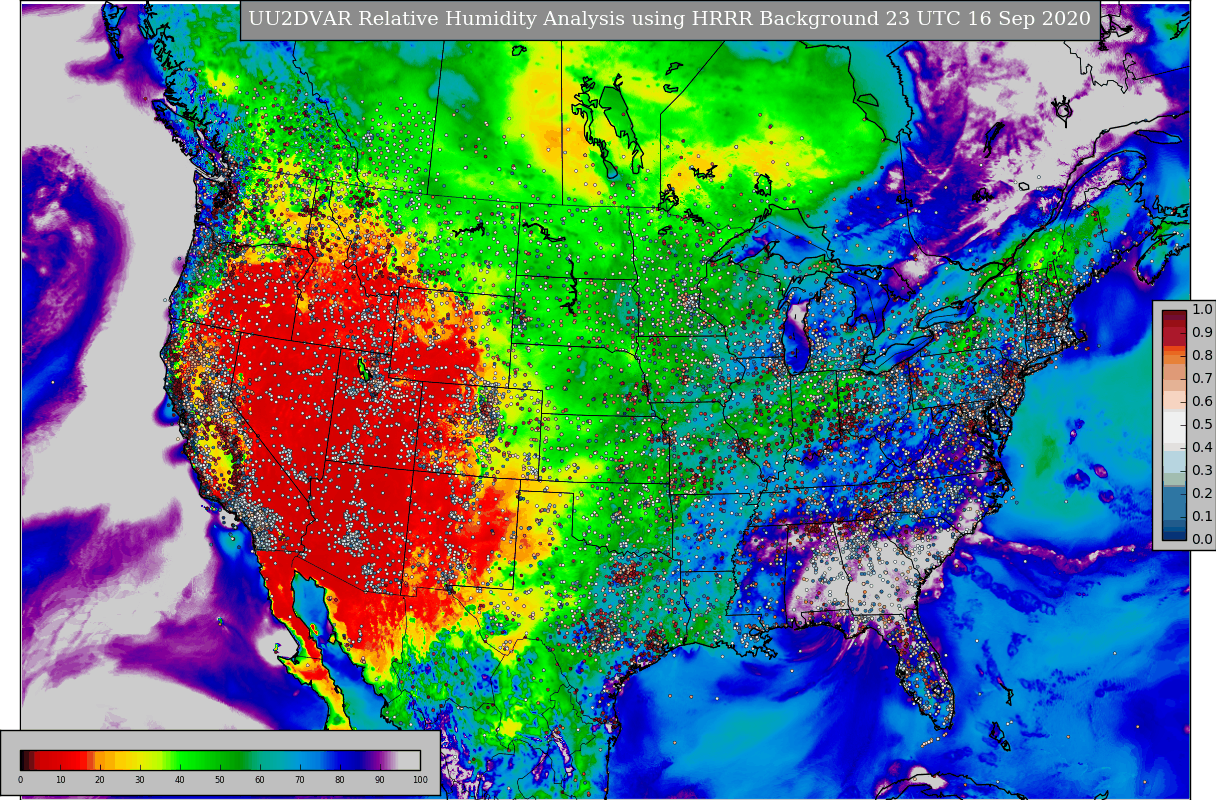Click the red section of the bottom humidity colorbar

(60, 760)
